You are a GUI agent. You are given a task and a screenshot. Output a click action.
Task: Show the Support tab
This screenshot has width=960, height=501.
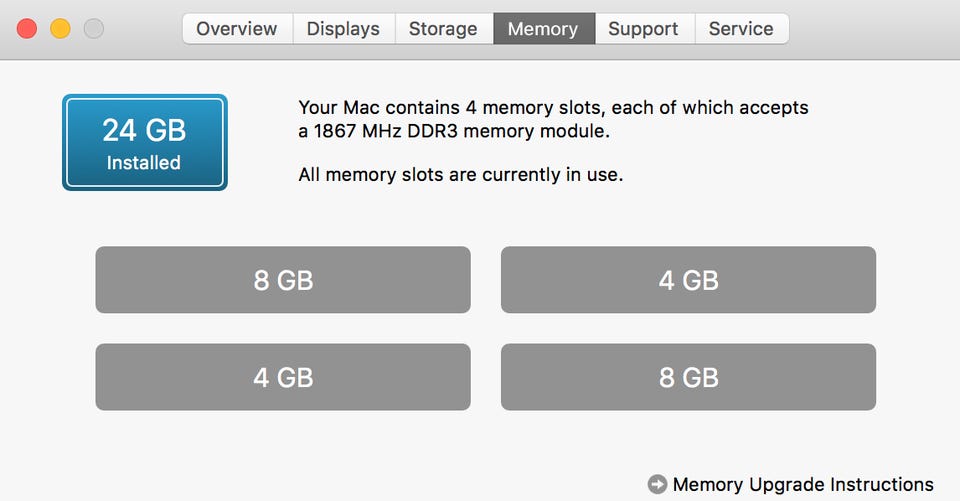pos(643,29)
